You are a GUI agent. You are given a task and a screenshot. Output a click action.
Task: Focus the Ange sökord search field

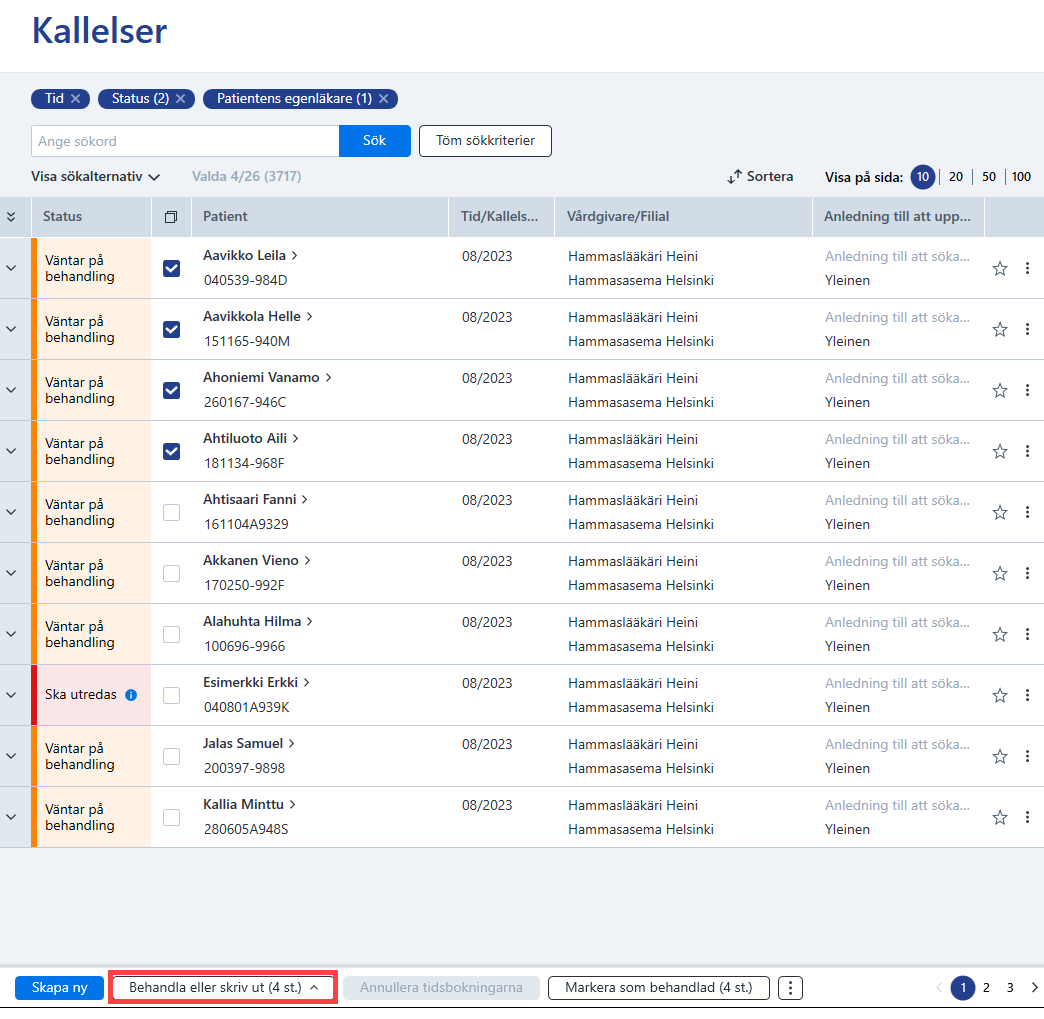click(185, 141)
